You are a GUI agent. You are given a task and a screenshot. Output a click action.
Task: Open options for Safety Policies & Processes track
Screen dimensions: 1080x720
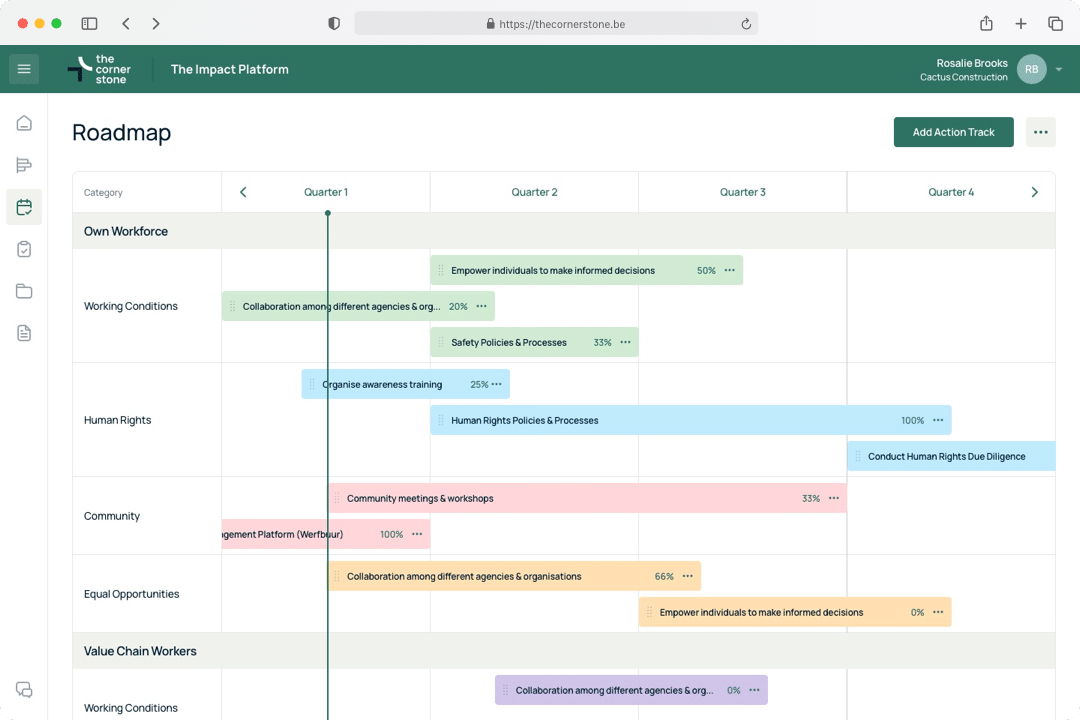click(625, 342)
